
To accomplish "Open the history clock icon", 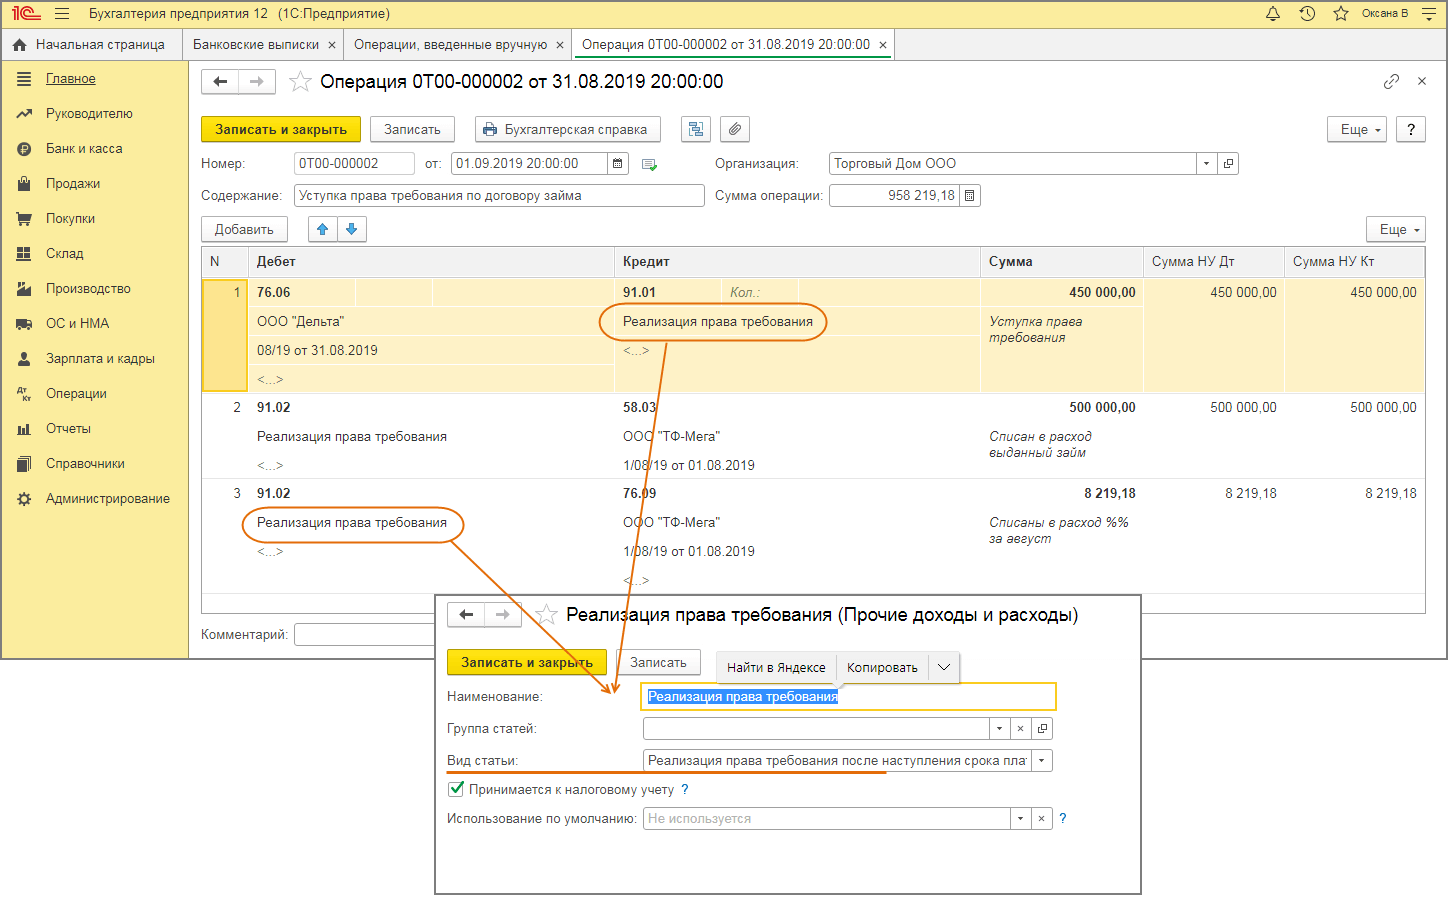I will pos(1307,14).
